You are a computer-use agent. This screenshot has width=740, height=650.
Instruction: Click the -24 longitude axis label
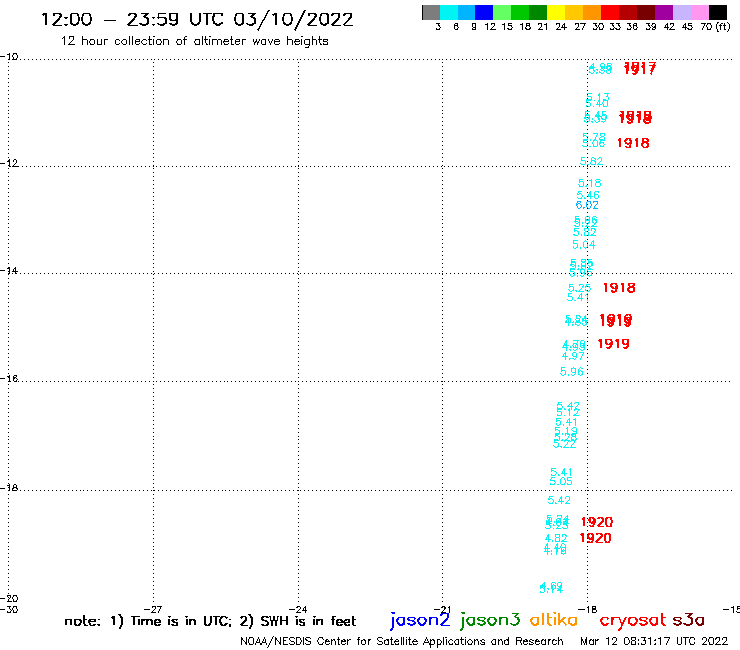point(298,610)
